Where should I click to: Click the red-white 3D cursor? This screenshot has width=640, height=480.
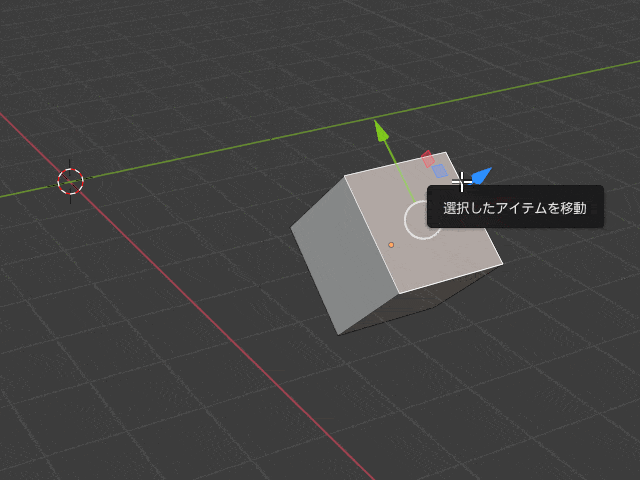point(70,181)
